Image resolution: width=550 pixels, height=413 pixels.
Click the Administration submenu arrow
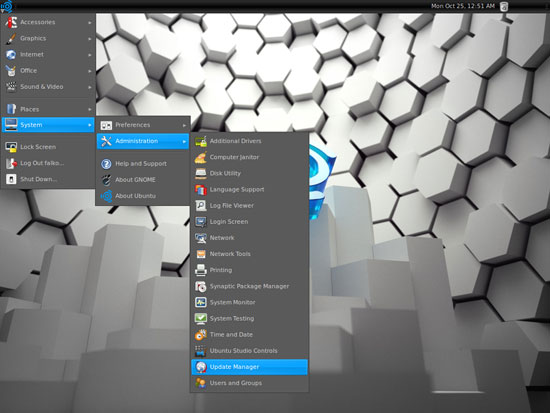pos(184,141)
